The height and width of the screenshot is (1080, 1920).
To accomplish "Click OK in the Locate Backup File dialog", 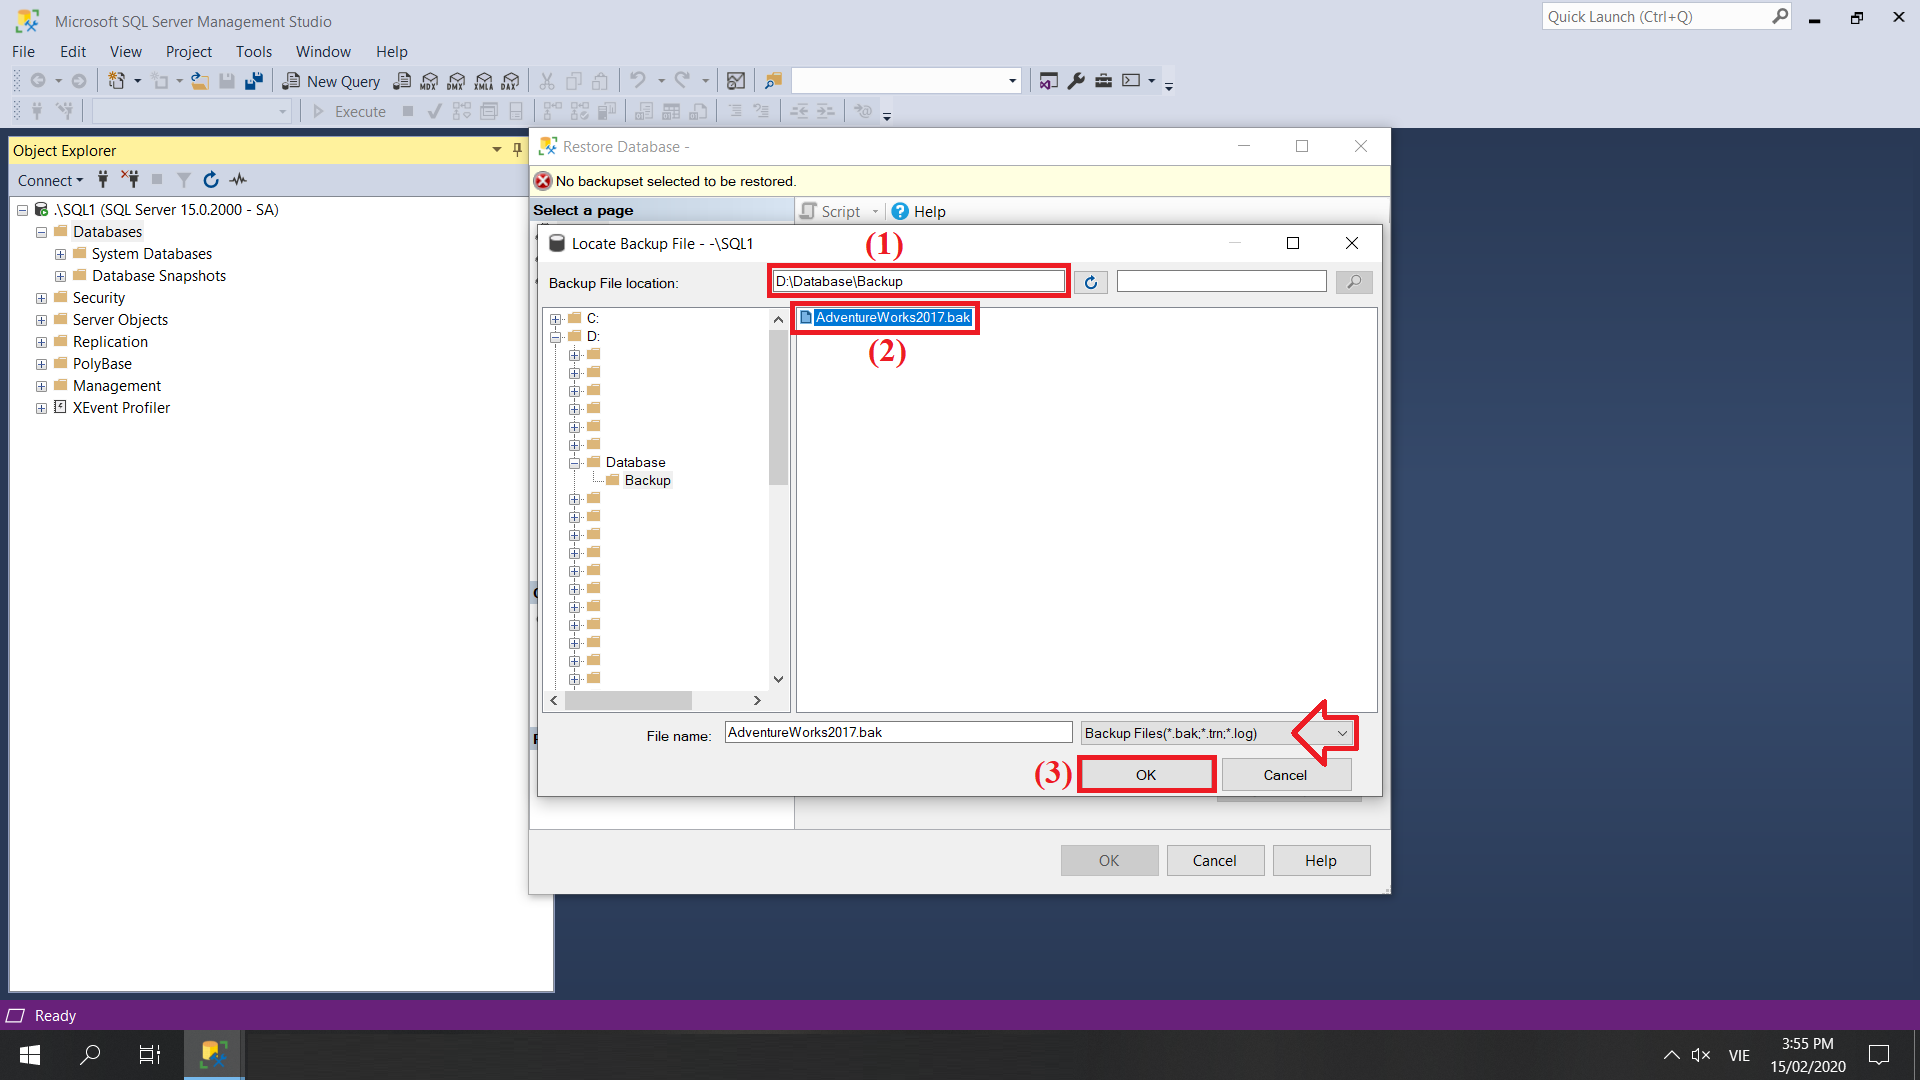I will pos(1145,774).
